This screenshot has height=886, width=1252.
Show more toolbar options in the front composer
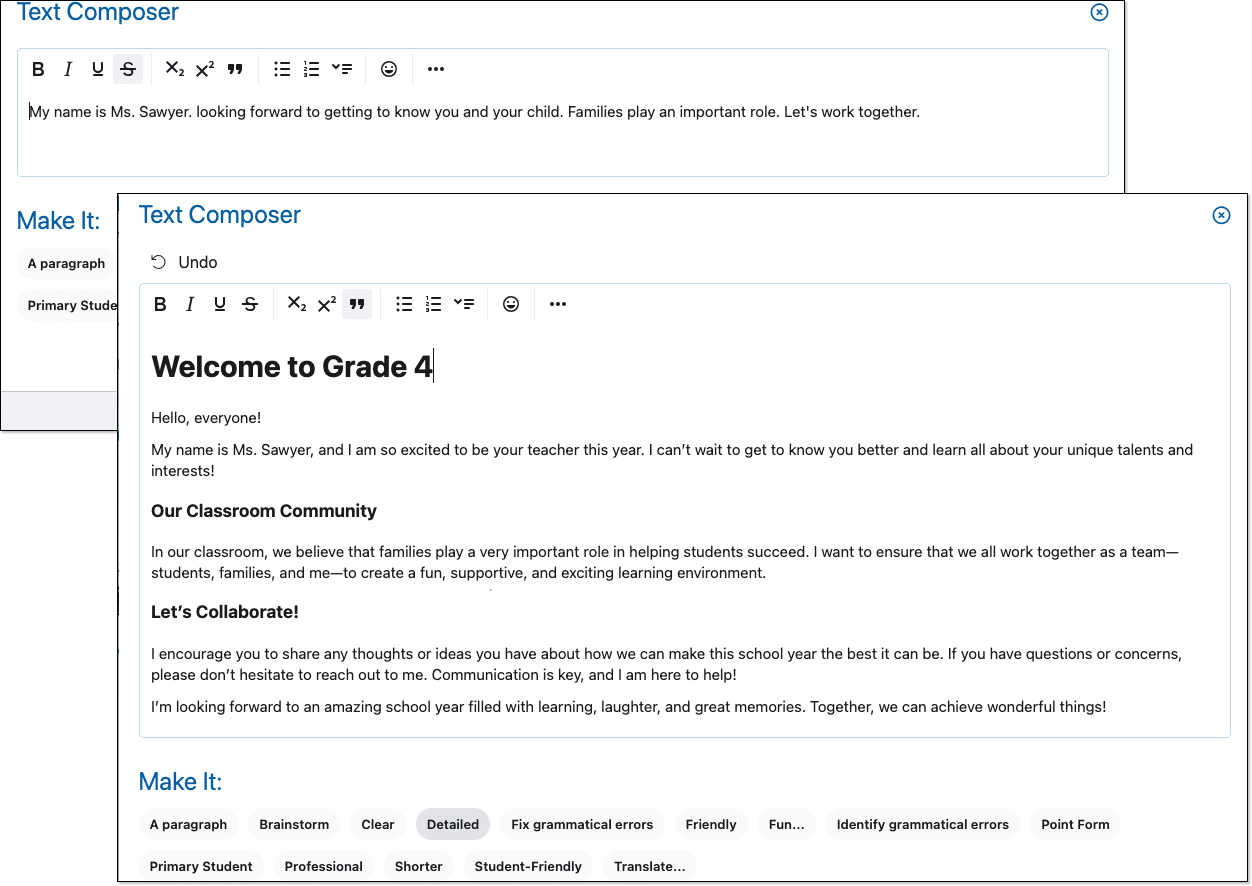click(x=558, y=304)
